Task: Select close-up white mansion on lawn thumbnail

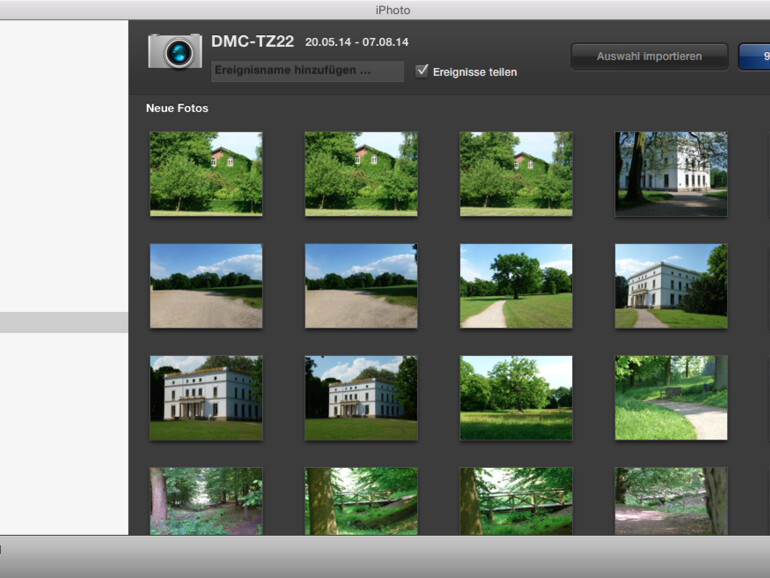Action: pyautogui.click(x=206, y=398)
